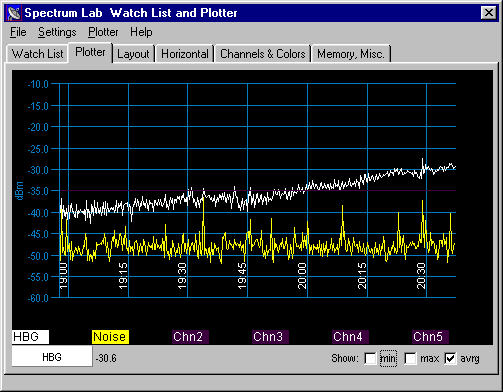Click the -40.0 axis label
Viewport: 503px width, 392px height.
[38, 213]
